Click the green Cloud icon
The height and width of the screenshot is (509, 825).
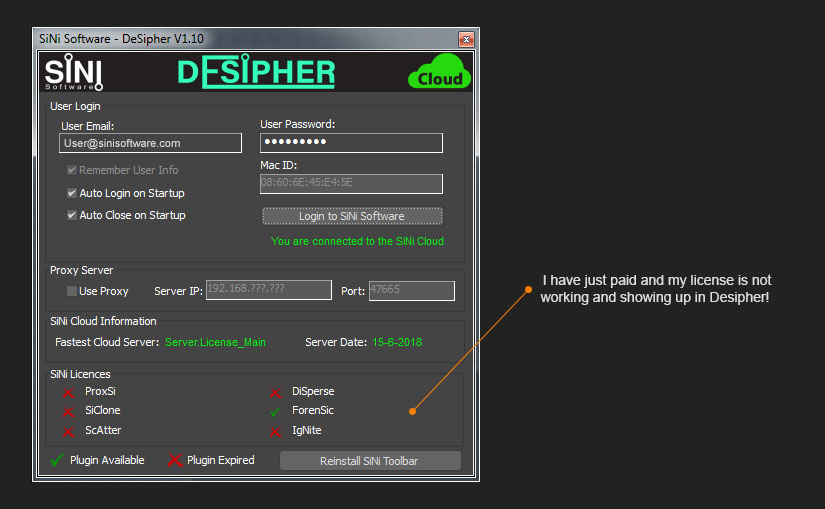tap(439, 71)
